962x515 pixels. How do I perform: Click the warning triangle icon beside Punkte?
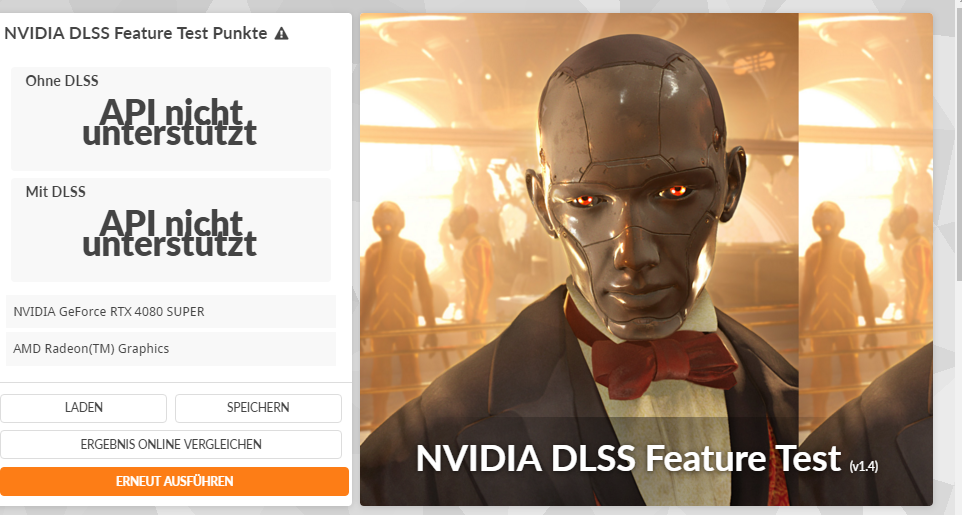tap(281, 34)
